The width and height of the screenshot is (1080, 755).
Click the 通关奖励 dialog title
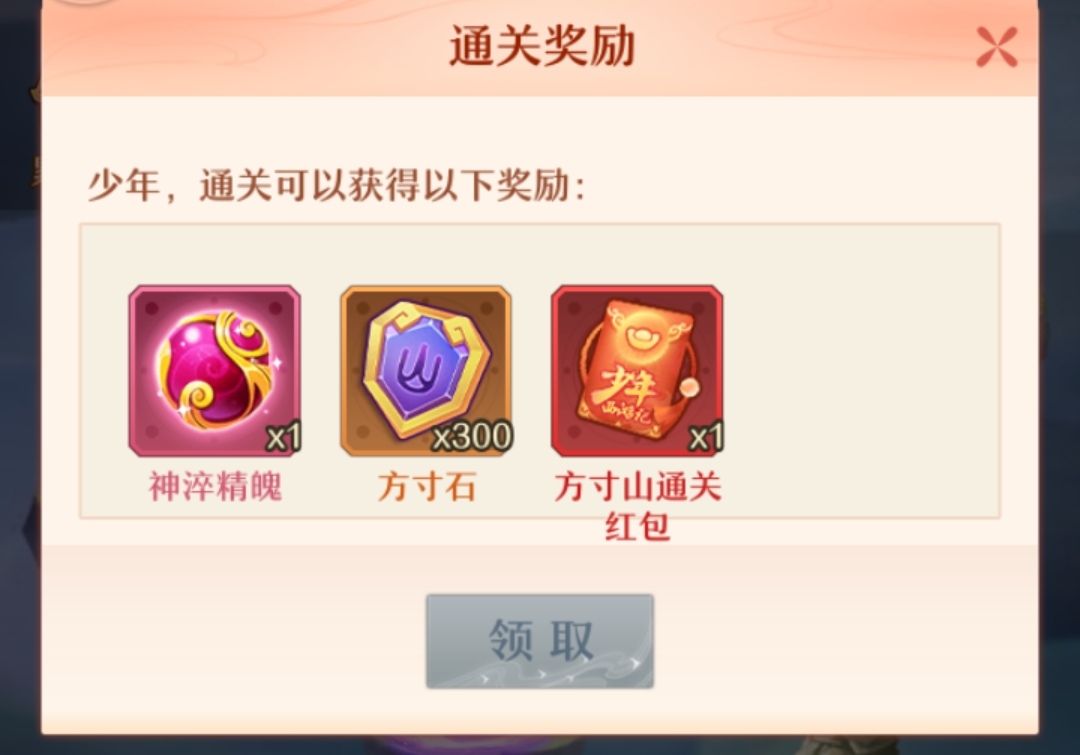541,46
